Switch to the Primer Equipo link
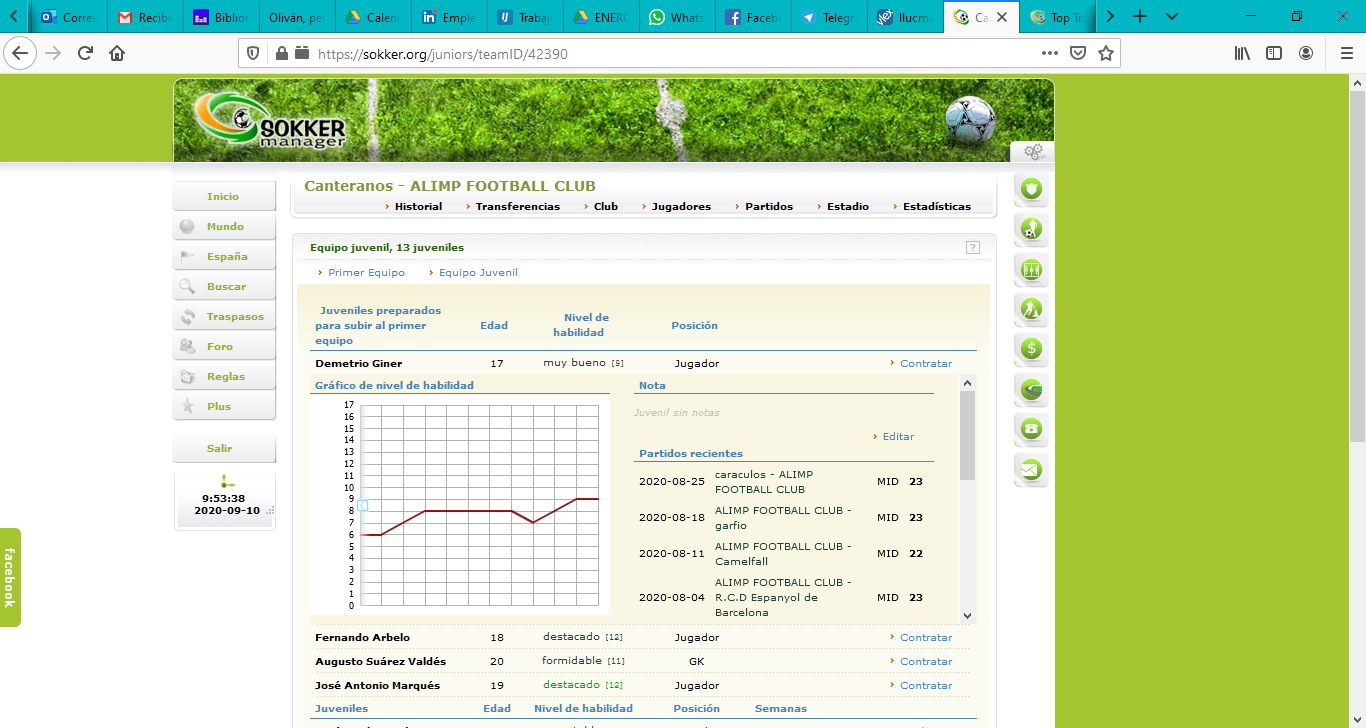This screenshot has width=1366, height=728. (x=366, y=272)
